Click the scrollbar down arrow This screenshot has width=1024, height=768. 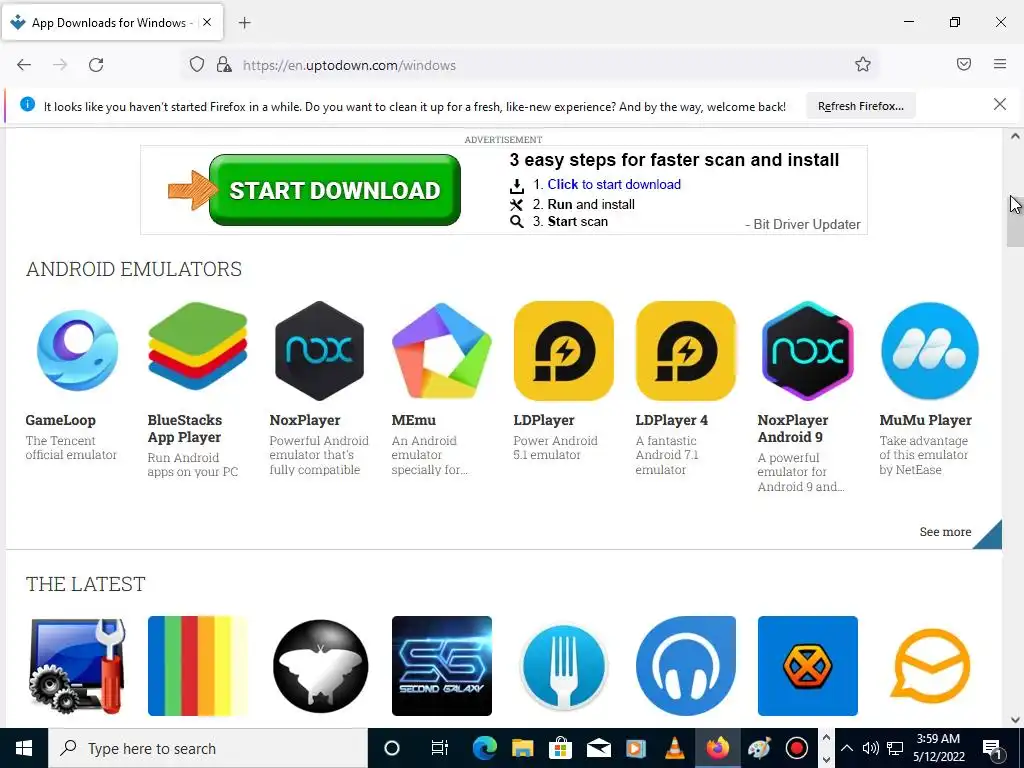click(x=1015, y=720)
